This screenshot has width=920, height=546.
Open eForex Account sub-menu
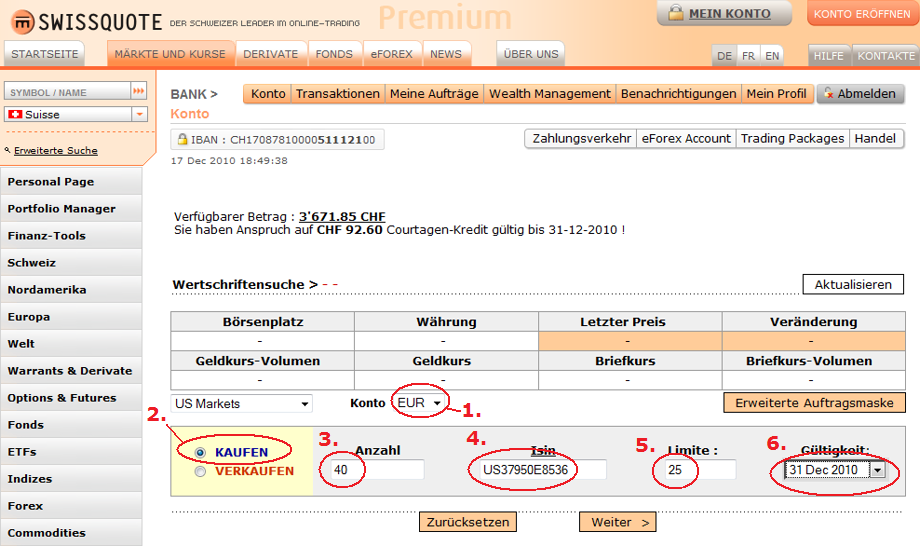click(x=686, y=138)
